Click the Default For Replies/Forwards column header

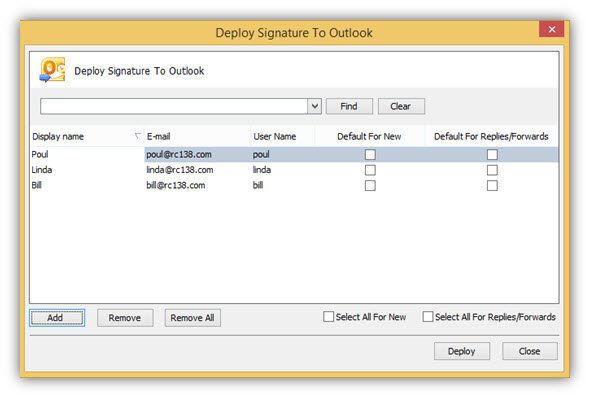(491, 137)
